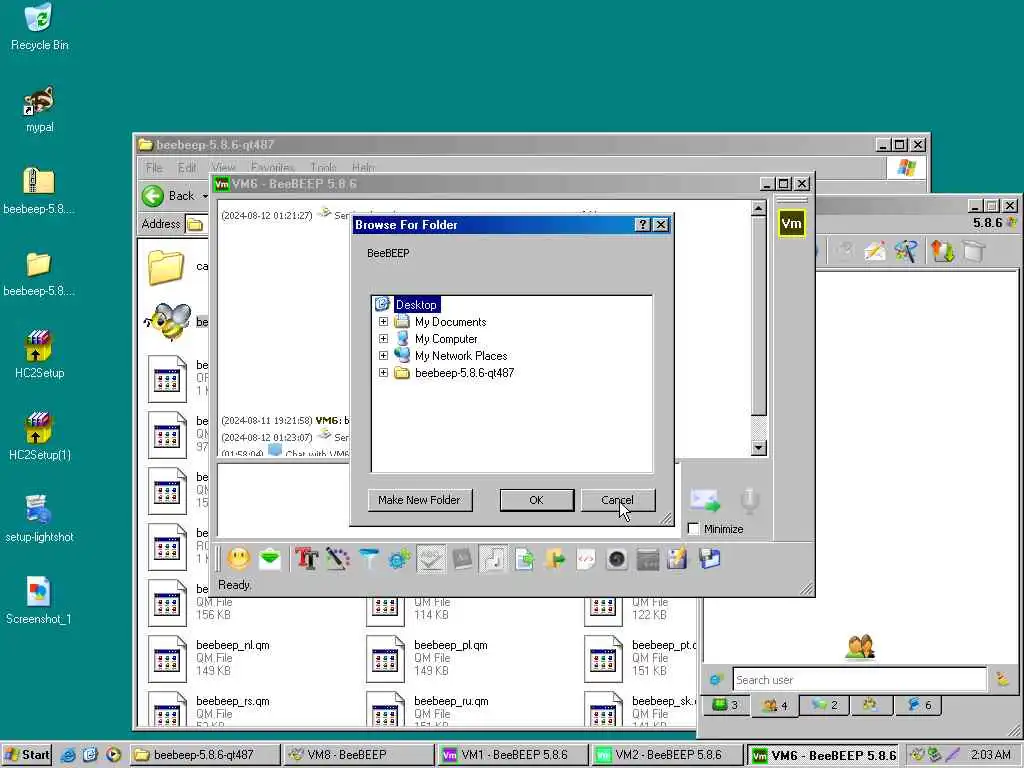This screenshot has height=768, width=1024.
Task: Toggle the spell-check ABC icon
Action: pyautogui.click(x=430, y=559)
